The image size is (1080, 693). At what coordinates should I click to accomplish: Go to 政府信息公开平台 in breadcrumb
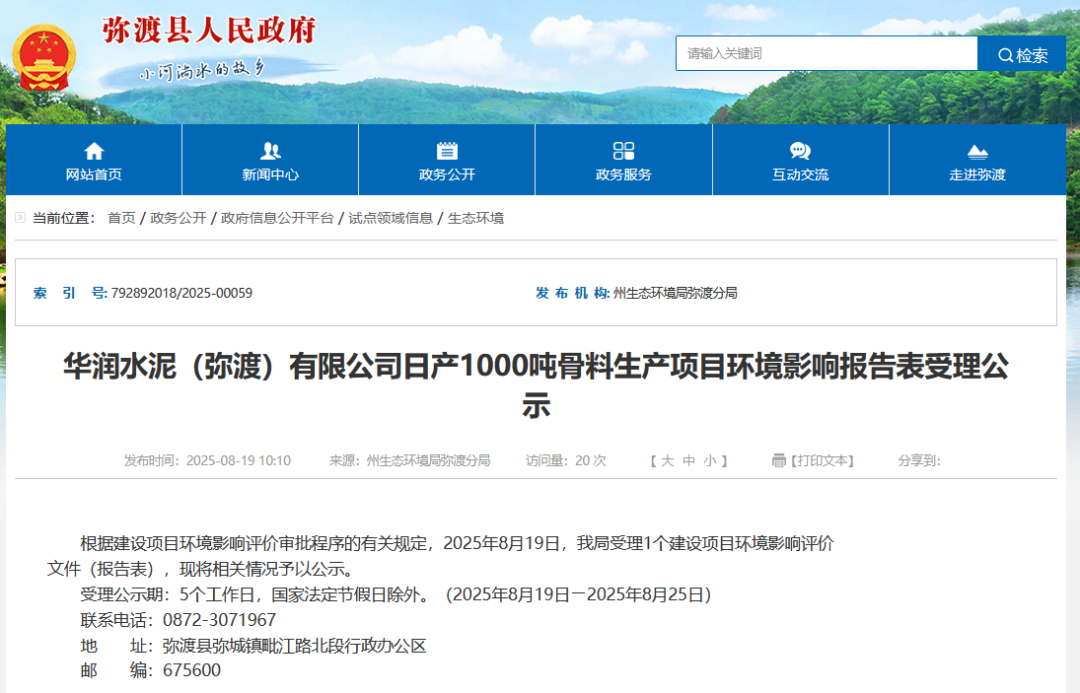[x=277, y=218]
